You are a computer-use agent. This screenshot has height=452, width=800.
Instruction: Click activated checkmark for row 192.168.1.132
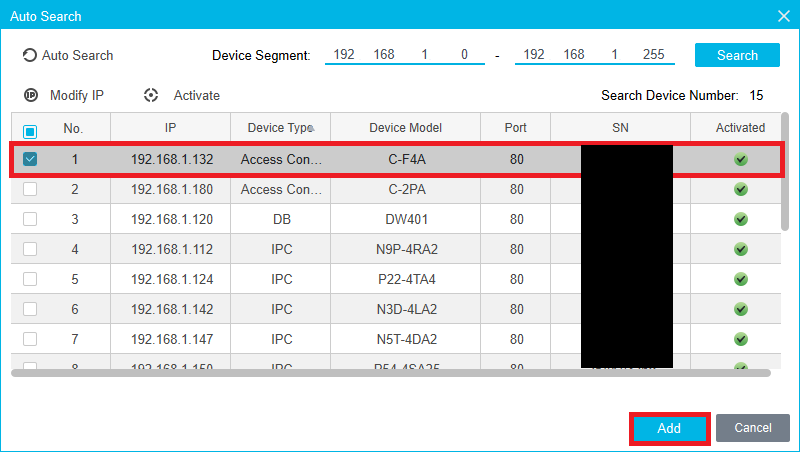741,160
